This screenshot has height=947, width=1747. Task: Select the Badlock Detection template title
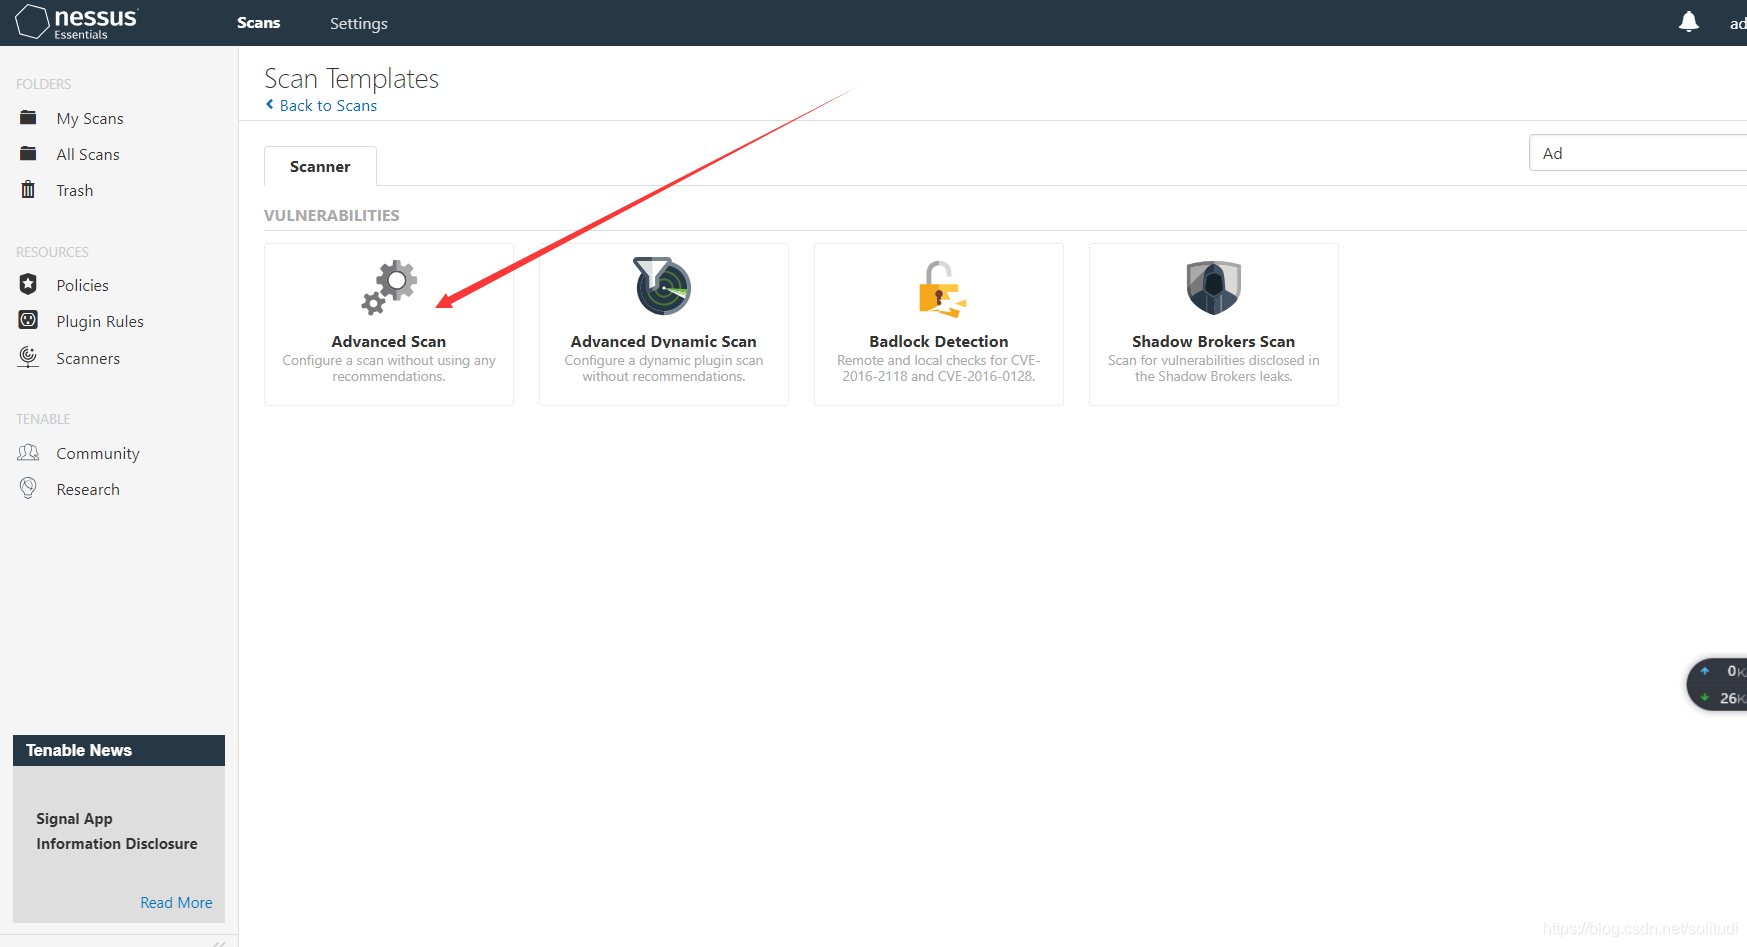[939, 341]
